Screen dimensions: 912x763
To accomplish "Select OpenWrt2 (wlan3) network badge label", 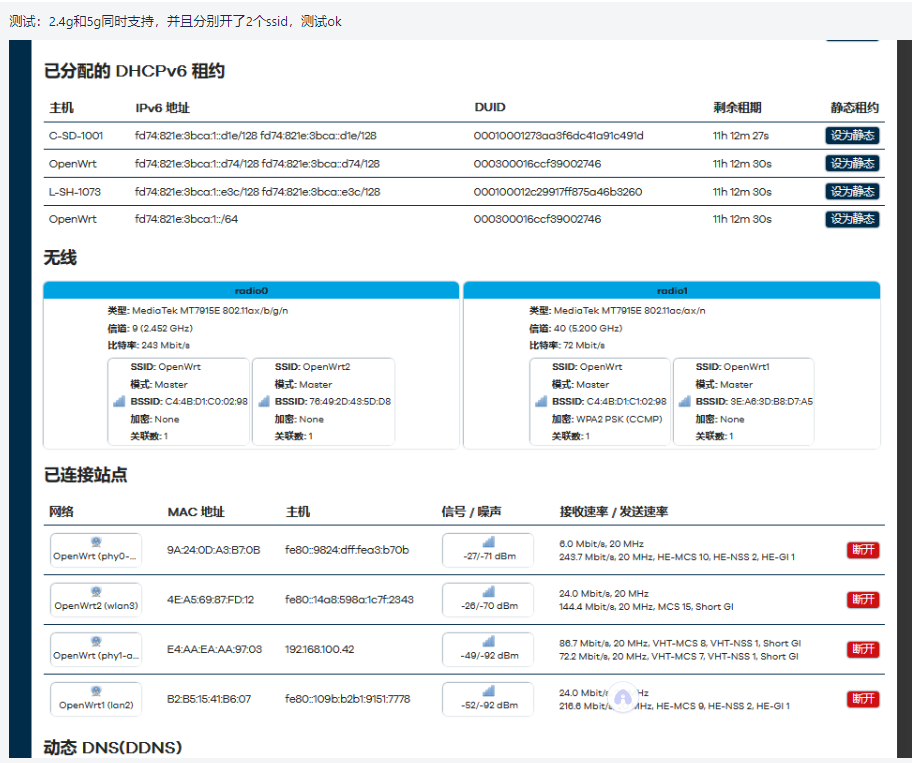I will pos(96,606).
